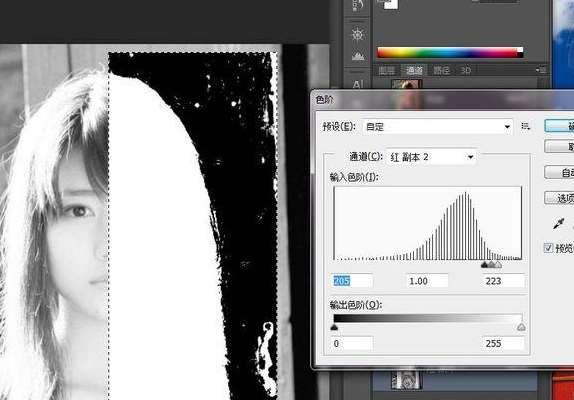574x400 pixels.
Task: Switch to the Paths (路径) tab
Action: click(441, 70)
